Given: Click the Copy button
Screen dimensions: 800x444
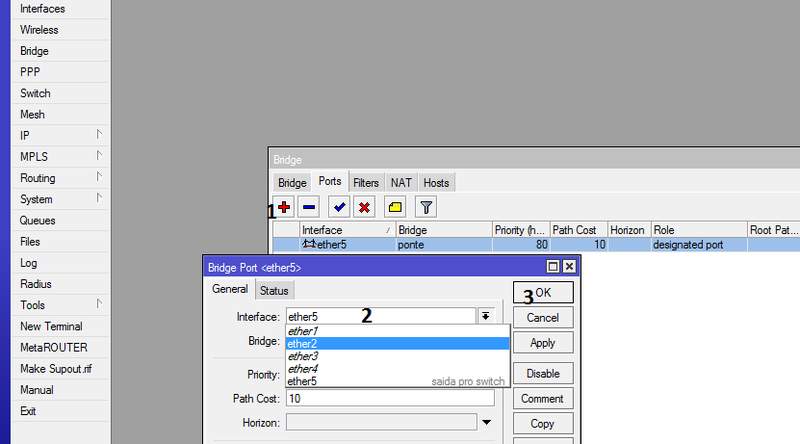Looking at the screenshot, I should point(543,424).
